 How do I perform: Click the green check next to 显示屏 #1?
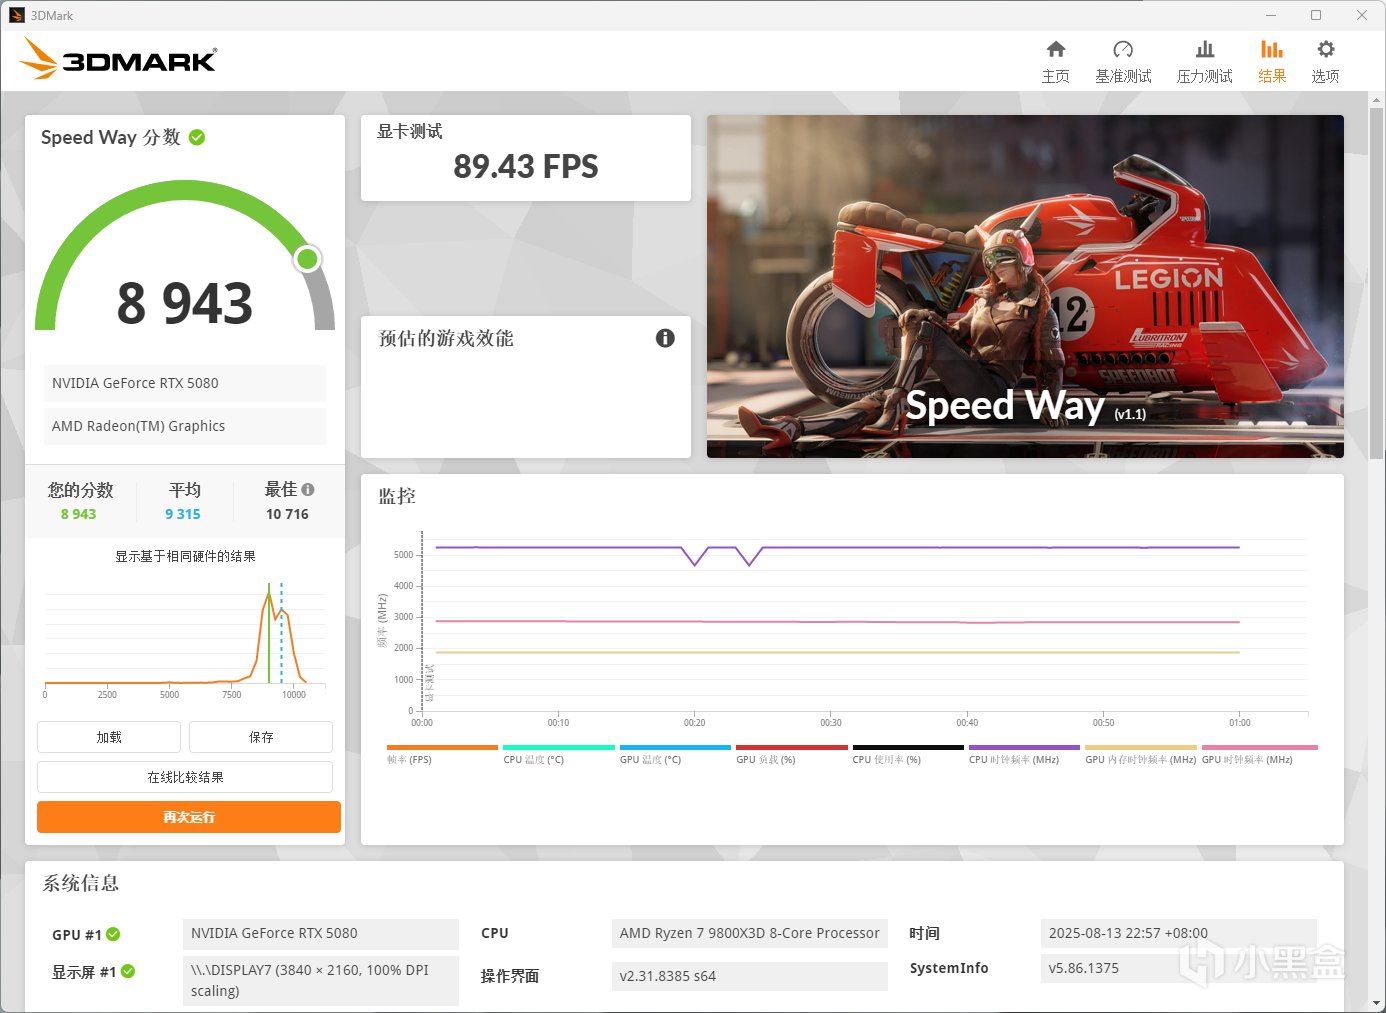click(128, 971)
